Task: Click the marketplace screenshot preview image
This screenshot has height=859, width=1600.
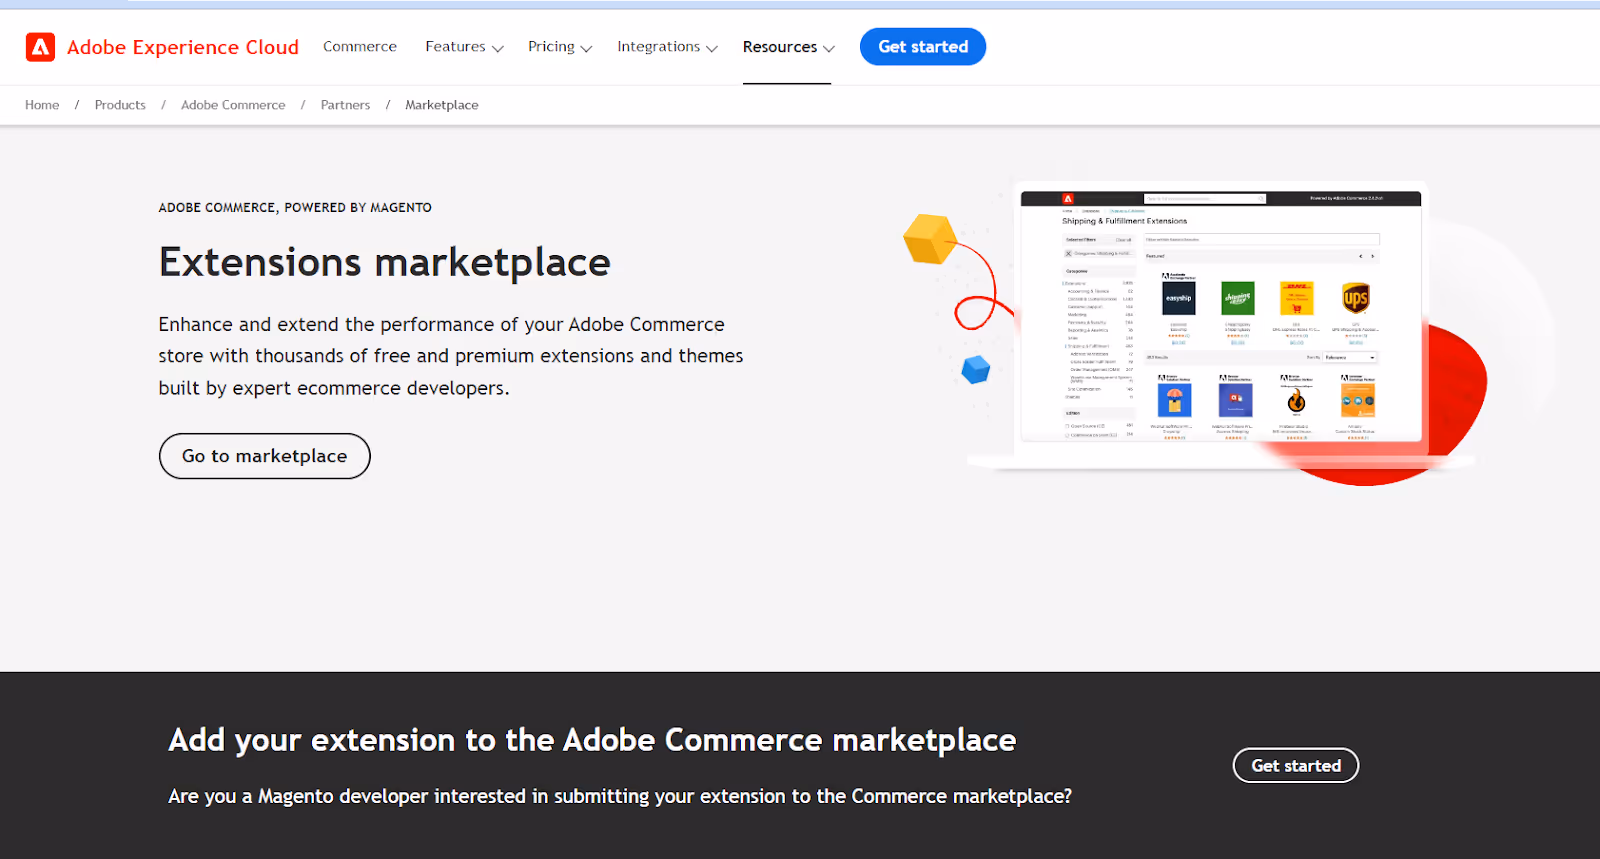Action: coord(1221,316)
